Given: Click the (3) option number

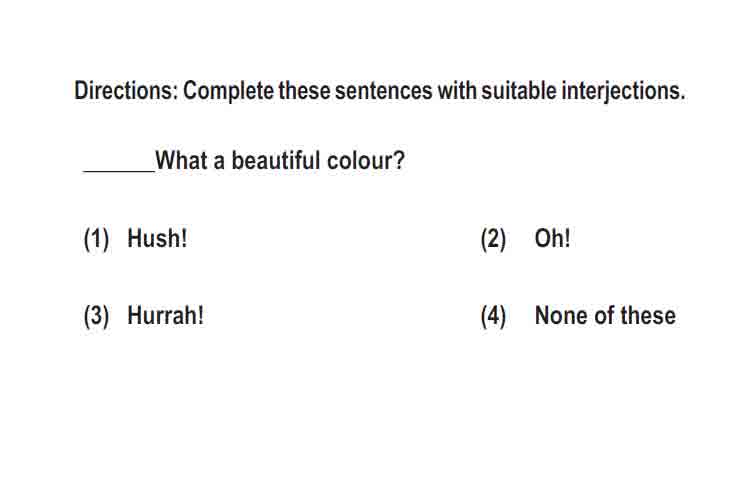Looking at the screenshot, I should coord(96,316).
